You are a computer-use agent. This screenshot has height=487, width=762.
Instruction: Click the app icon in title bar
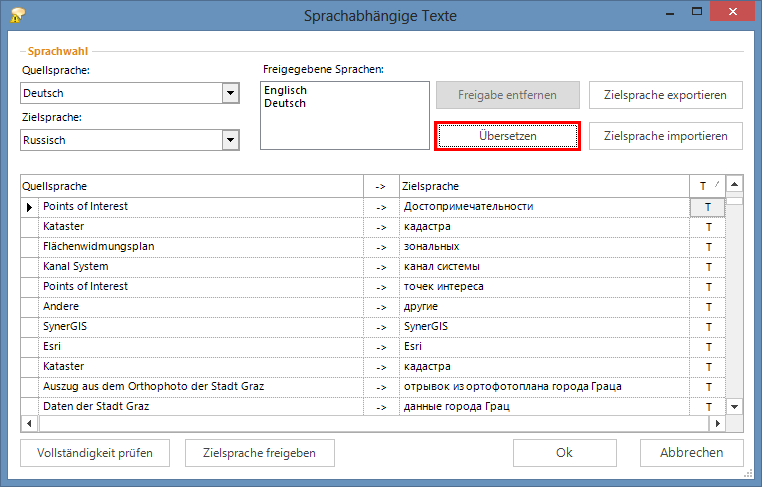point(16,15)
